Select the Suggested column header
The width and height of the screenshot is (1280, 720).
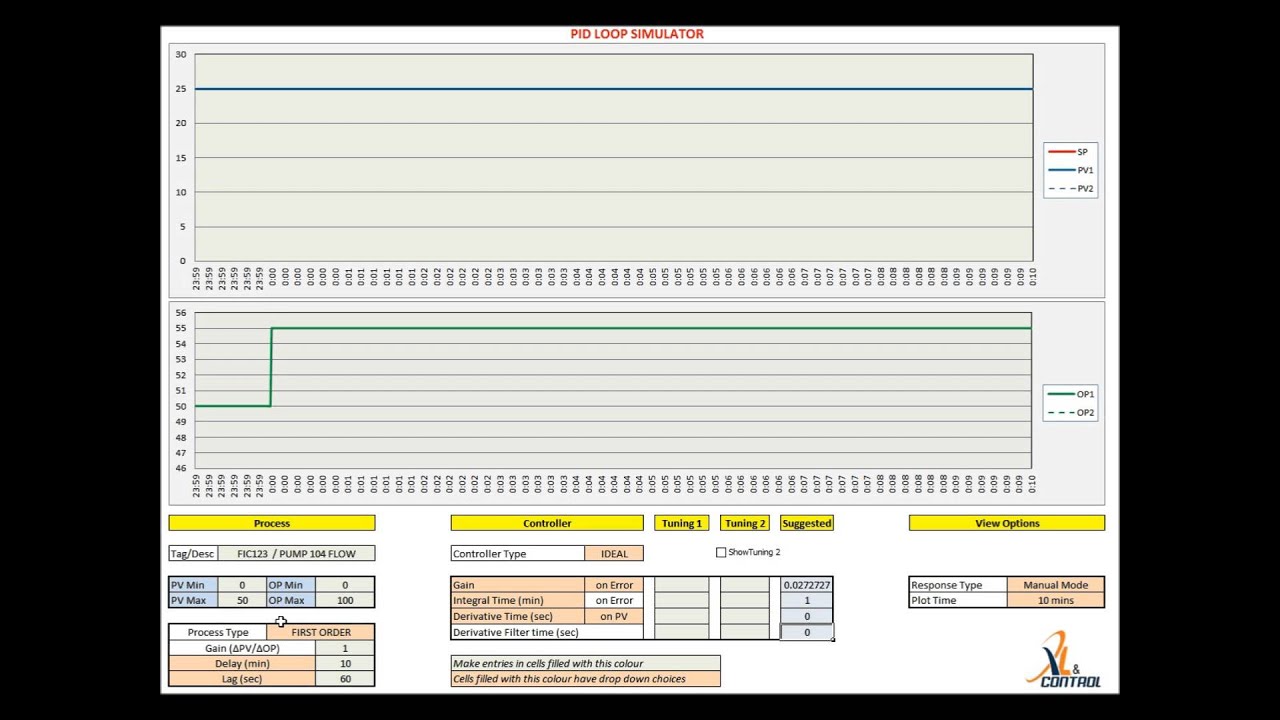(806, 523)
